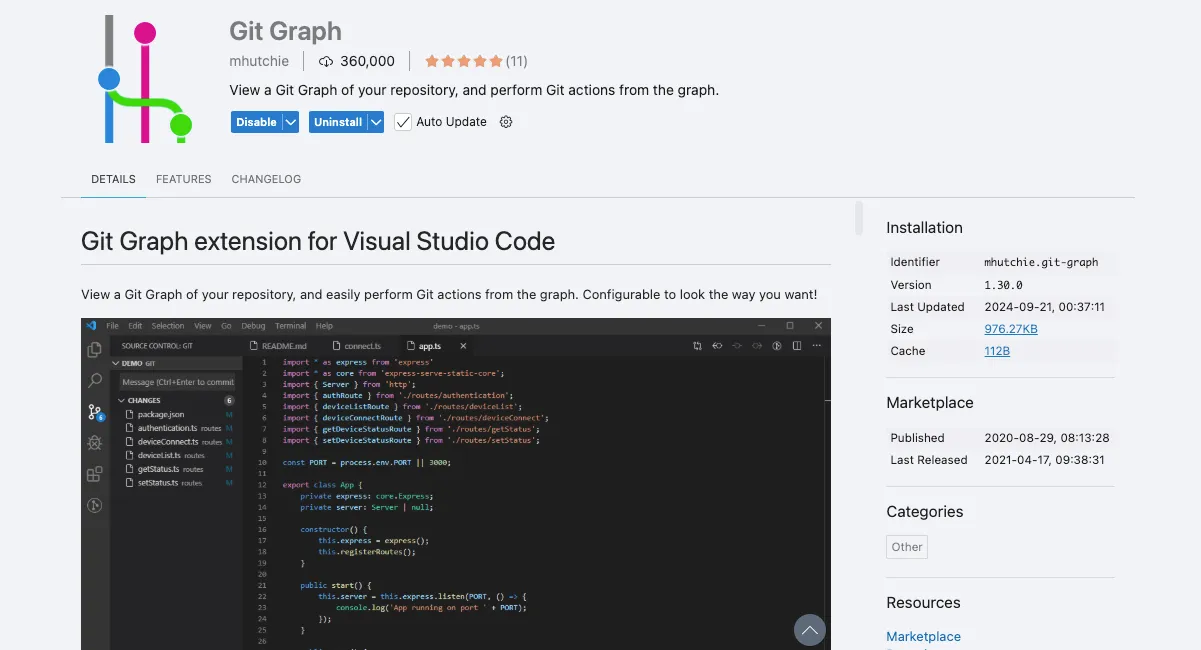Image resolution: width=1201 pixels, height=650 pixels.
Task: Click the mhutchie.git-graph identifier value
Action: [x=1041, y=262]
